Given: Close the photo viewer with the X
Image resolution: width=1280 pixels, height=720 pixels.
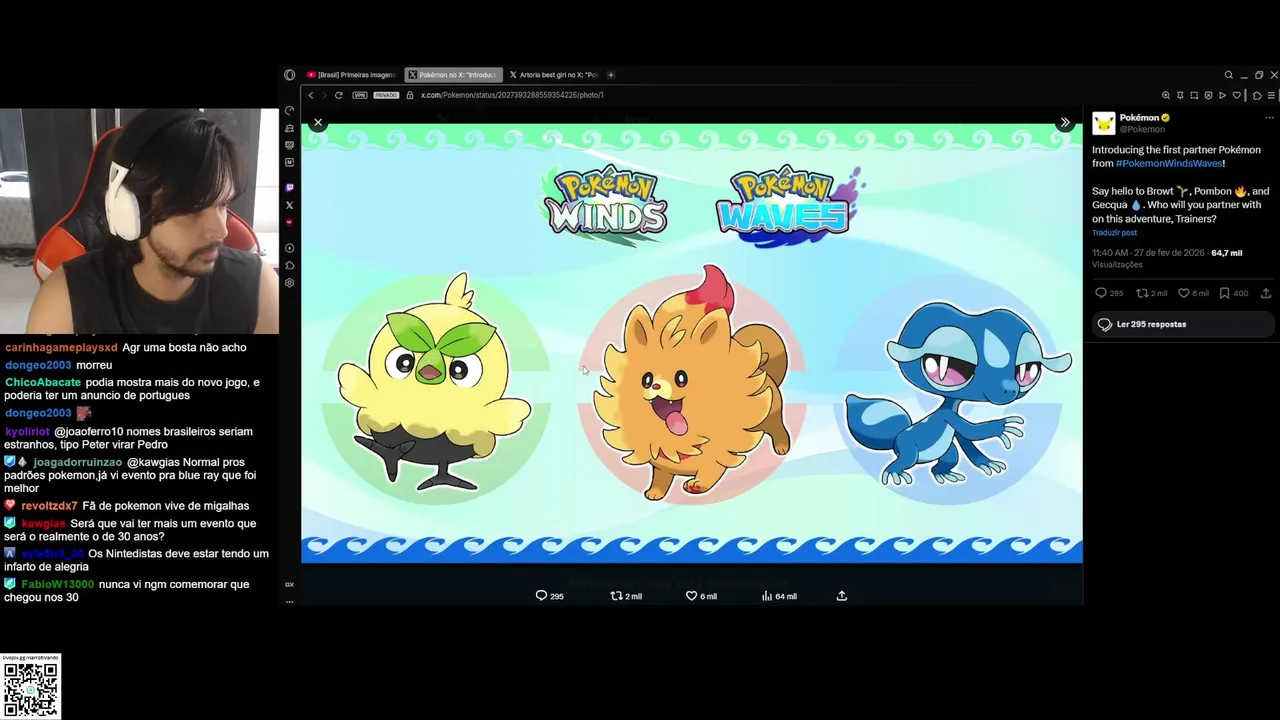Looking at the screenshot, I should (318, 122).
